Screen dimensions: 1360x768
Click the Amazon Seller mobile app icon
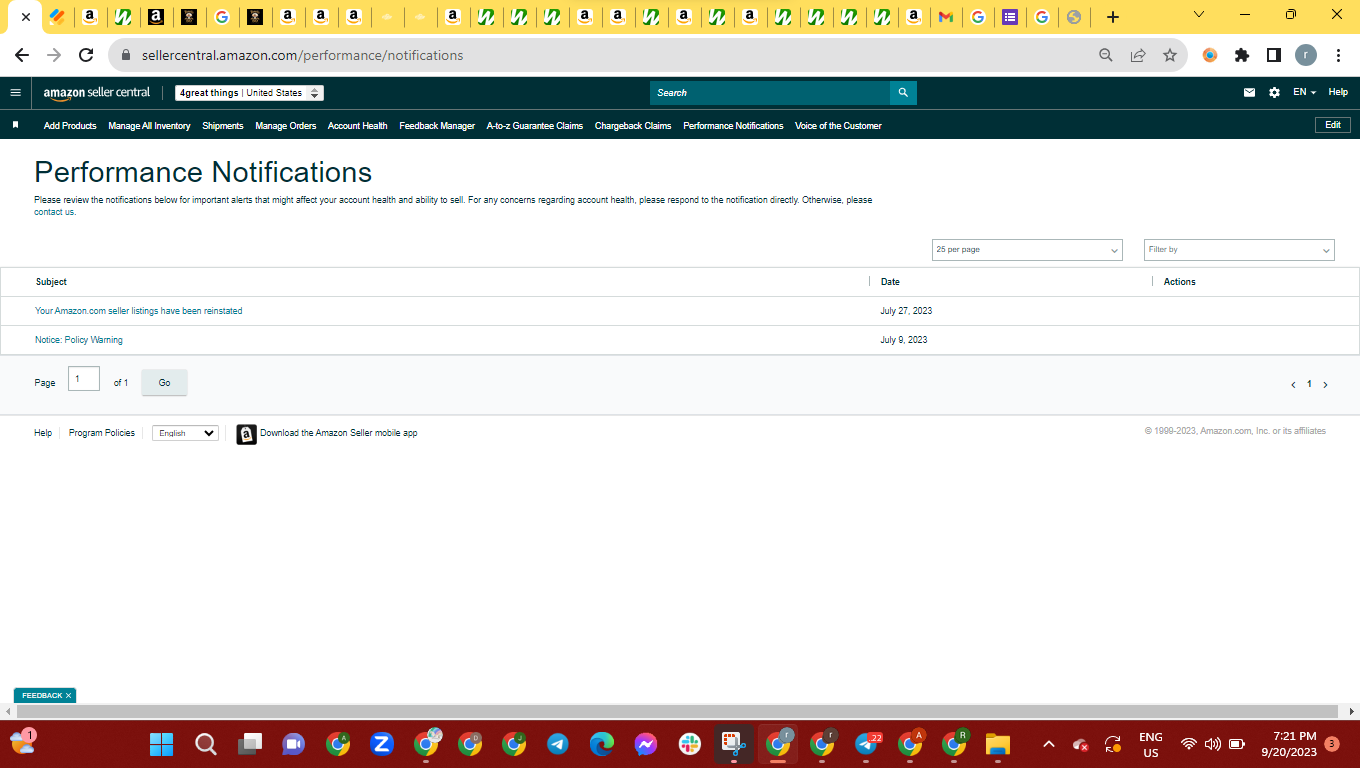pos(246,434)
